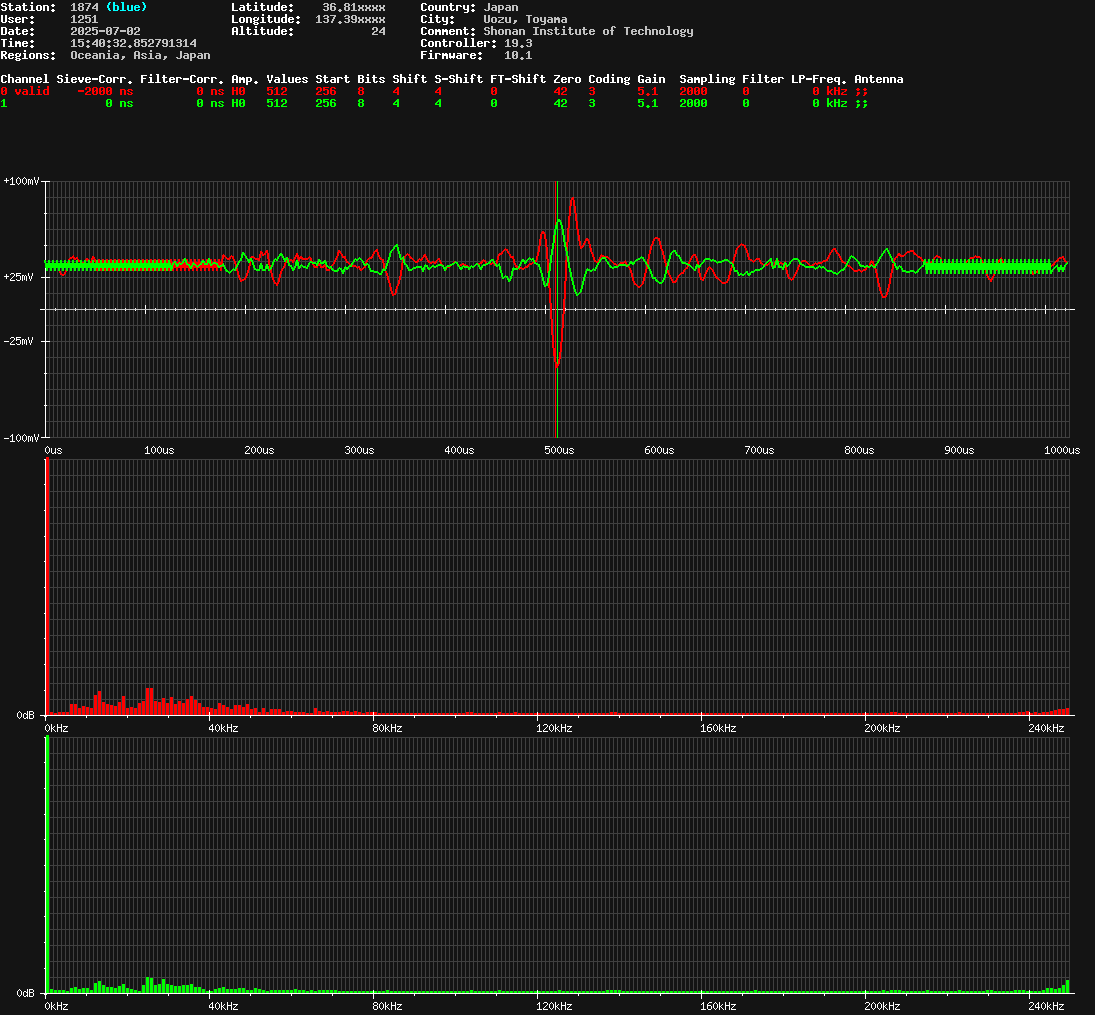Click the 500us time axis label
The width and height of the screenshot is (1095, 1015).
[559, 450]
